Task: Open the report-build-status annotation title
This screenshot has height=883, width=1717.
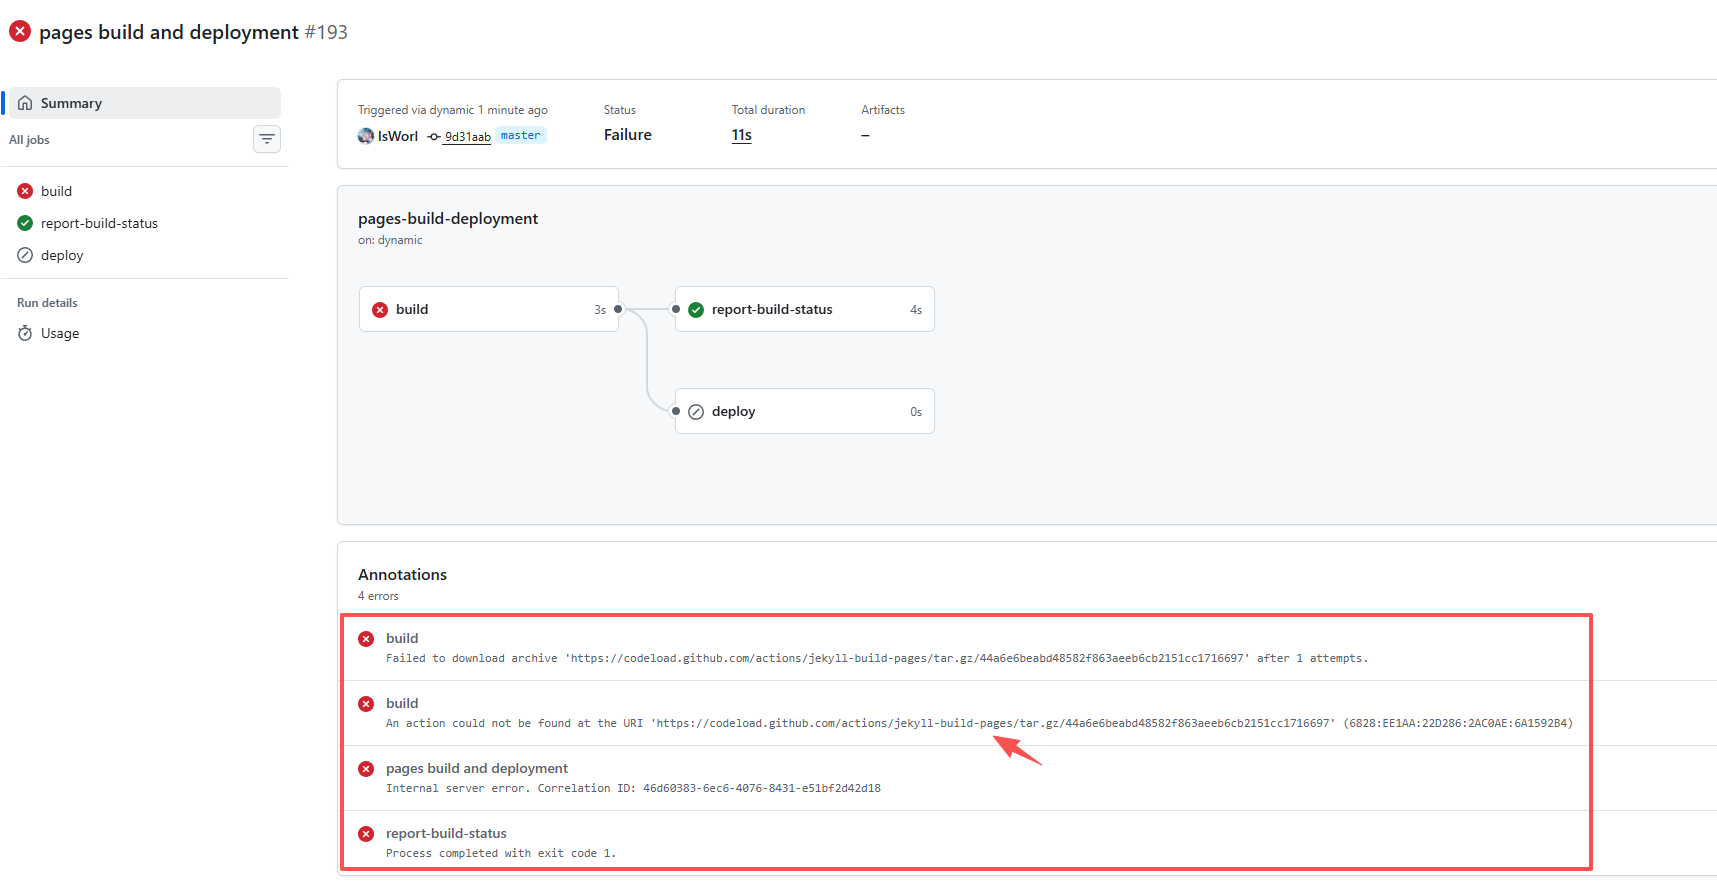Action: [446, 833]
